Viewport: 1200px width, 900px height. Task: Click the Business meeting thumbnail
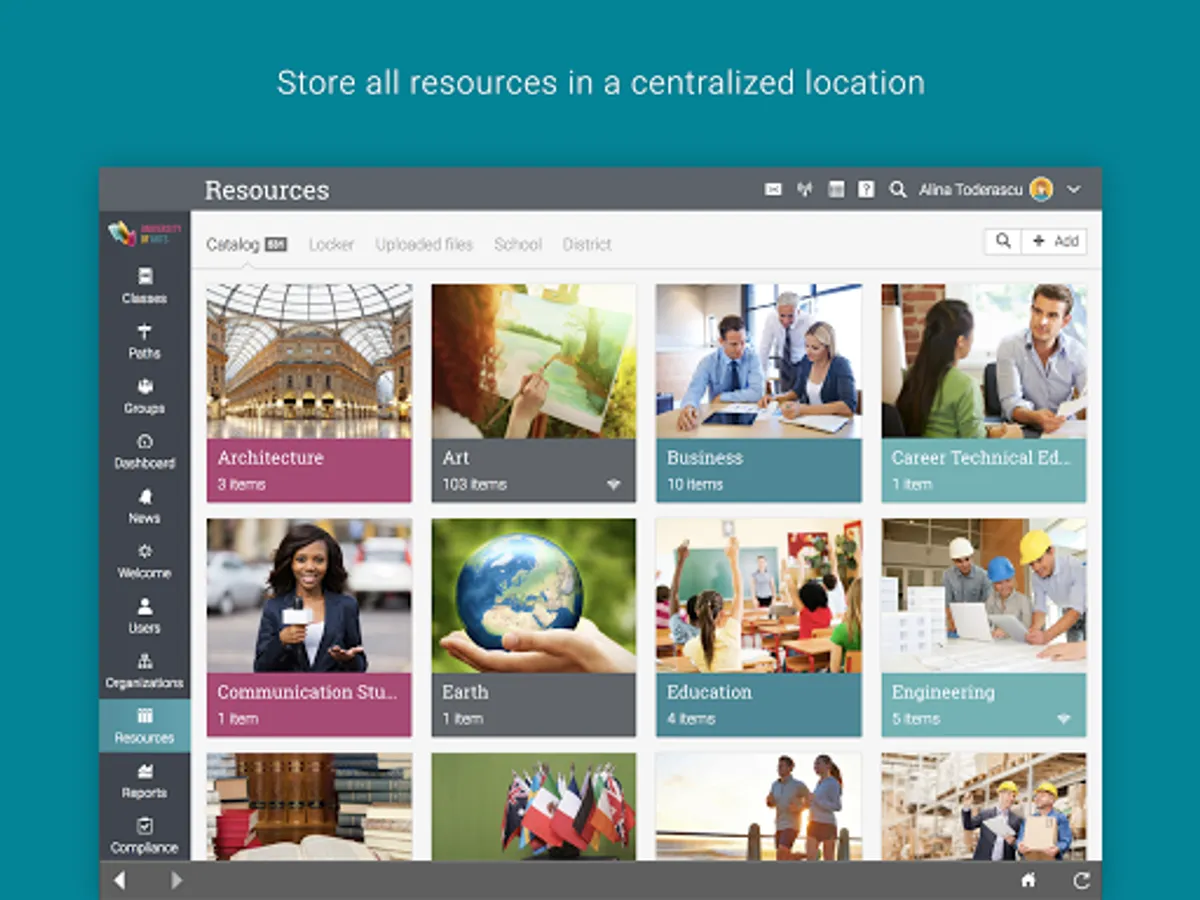pyautogui.click(x=758, y=361)
